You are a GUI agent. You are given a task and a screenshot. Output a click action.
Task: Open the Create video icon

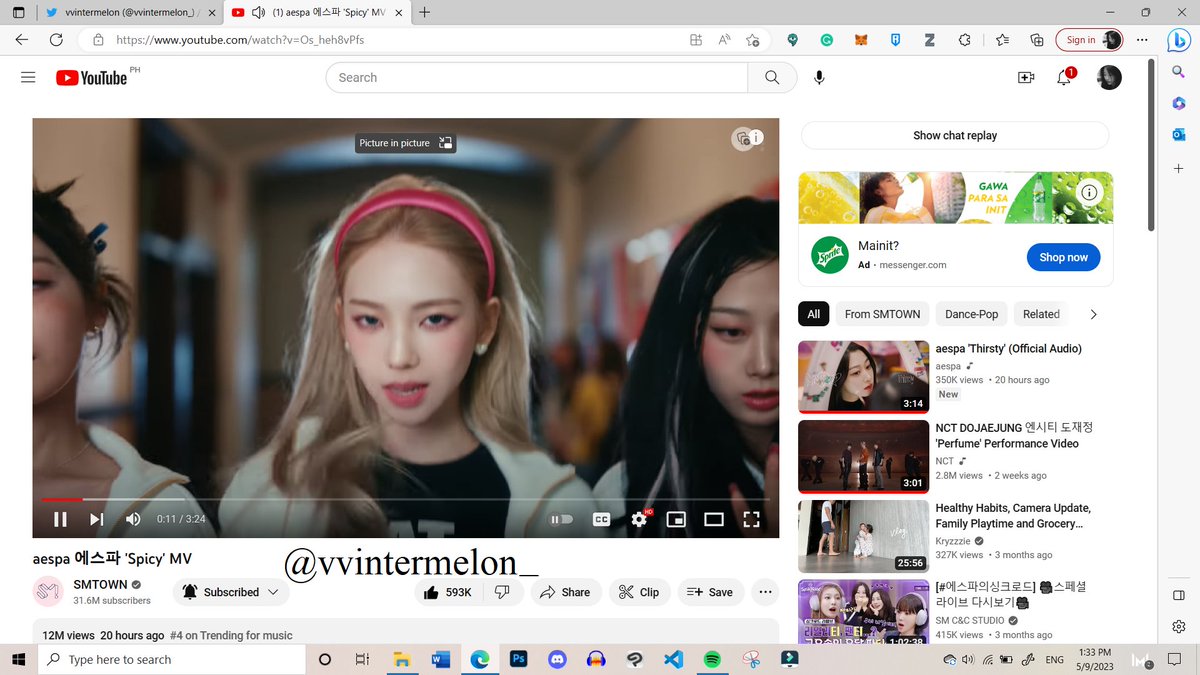coord(1025,77)
